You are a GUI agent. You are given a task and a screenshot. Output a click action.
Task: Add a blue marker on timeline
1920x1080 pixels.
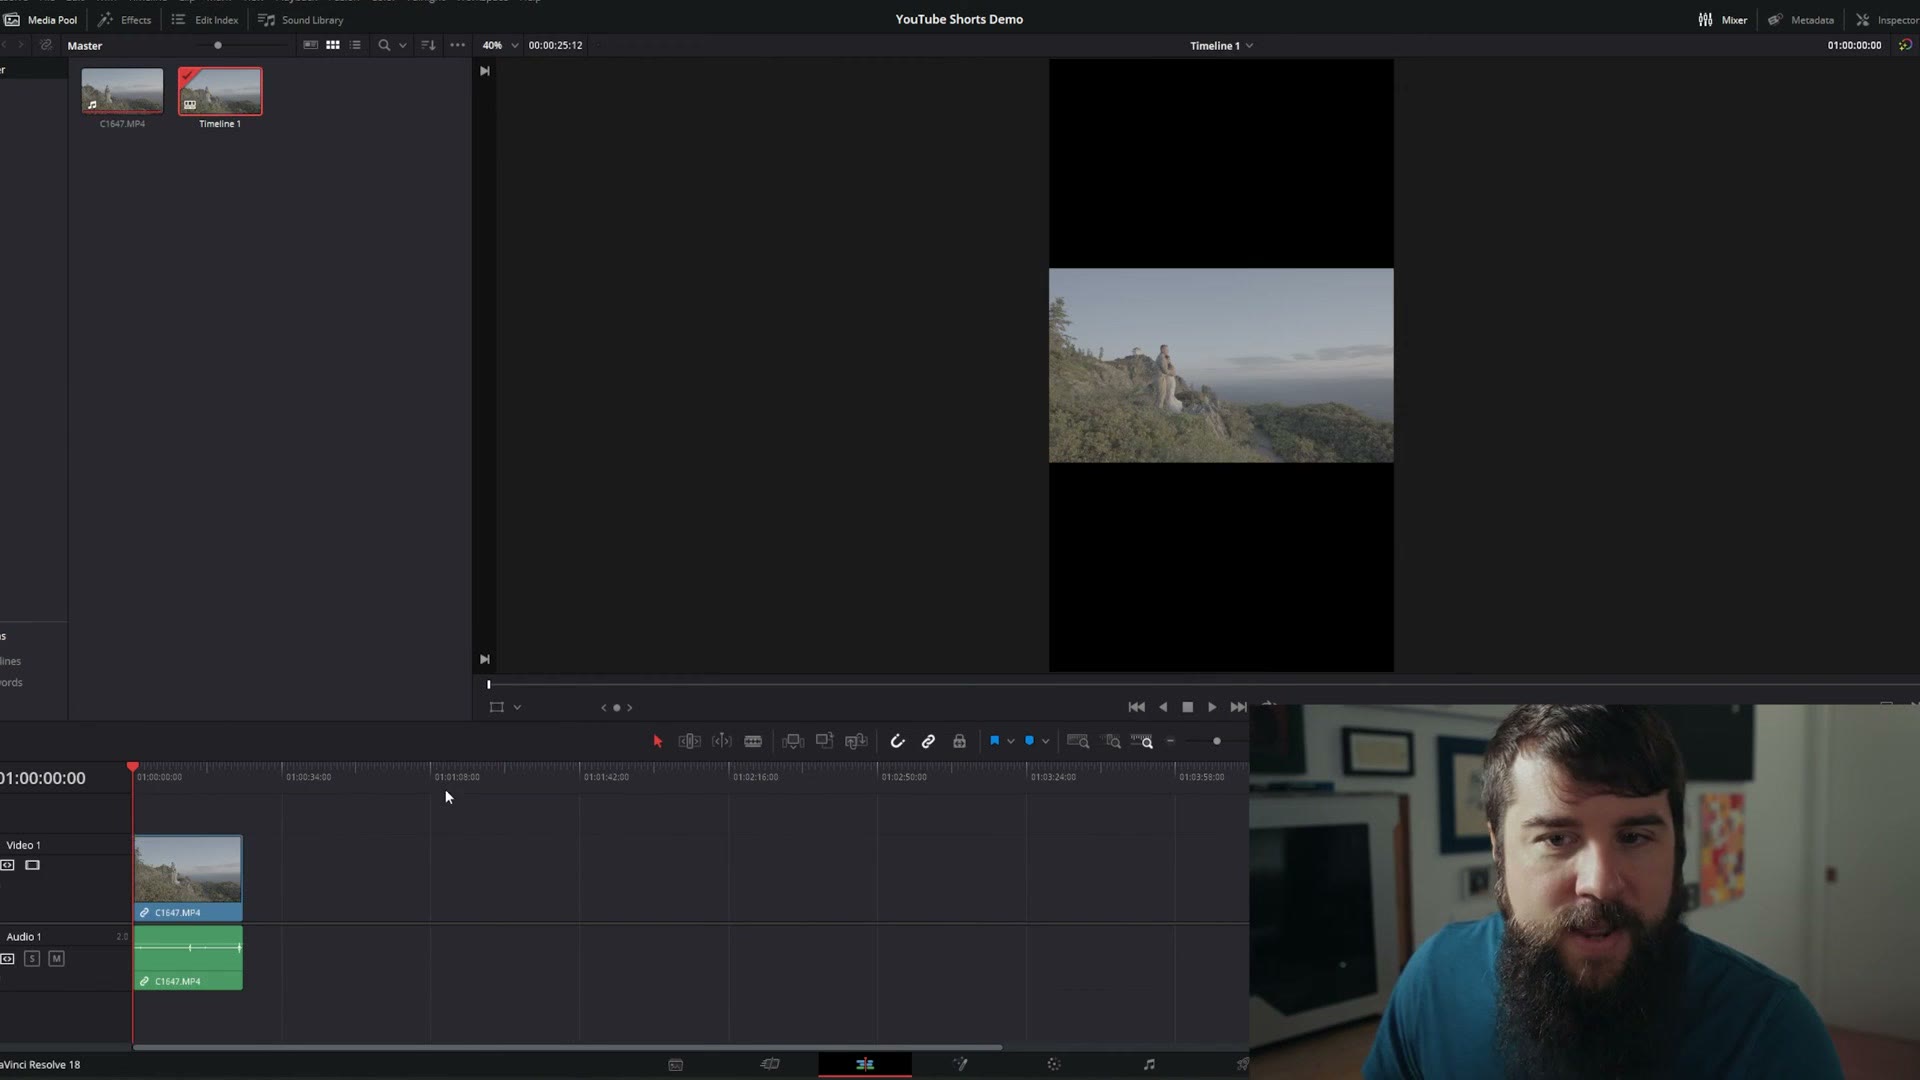coord(1029,741)
